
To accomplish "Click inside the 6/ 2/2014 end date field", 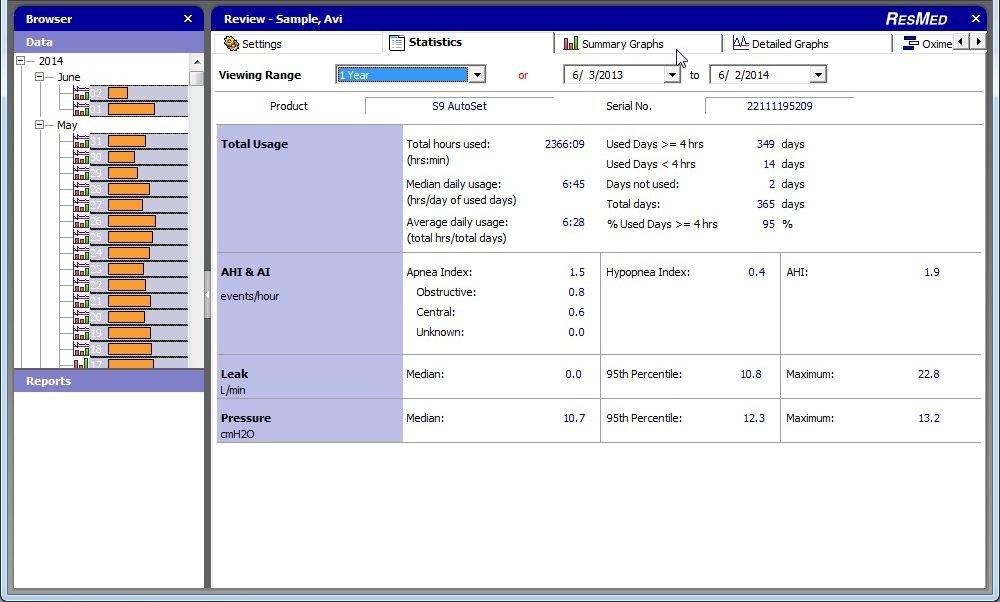I will [x=761, y=75].
